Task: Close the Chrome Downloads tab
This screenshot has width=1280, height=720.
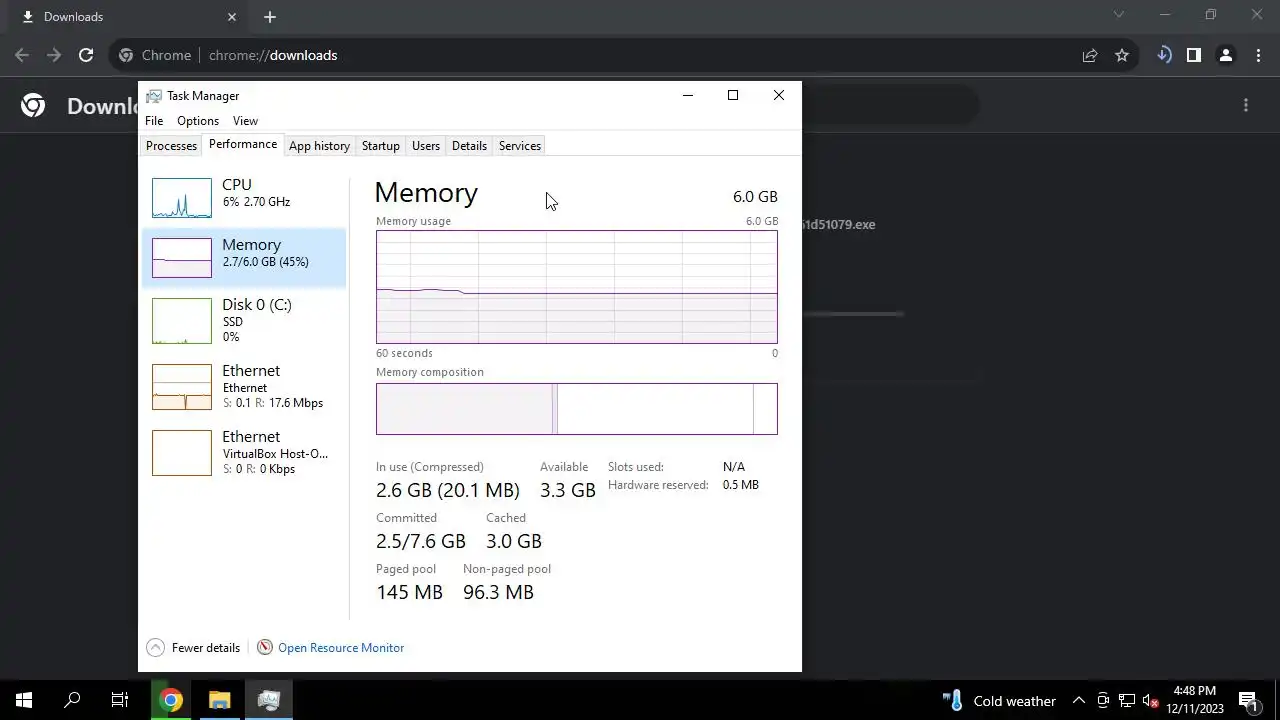Action: 232,17
